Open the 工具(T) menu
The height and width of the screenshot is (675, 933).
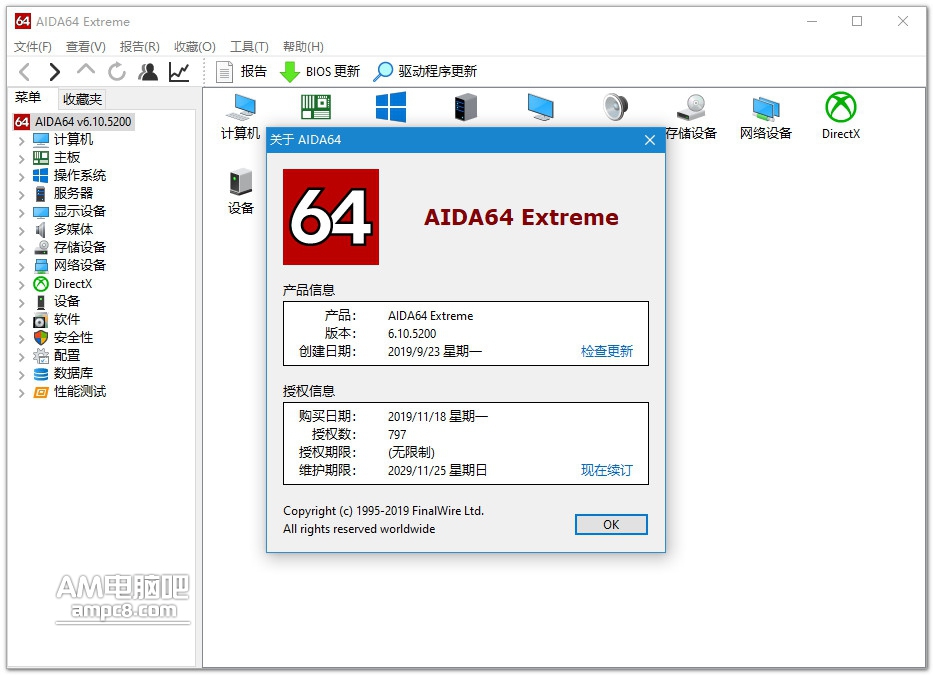(x=249, y=46)
